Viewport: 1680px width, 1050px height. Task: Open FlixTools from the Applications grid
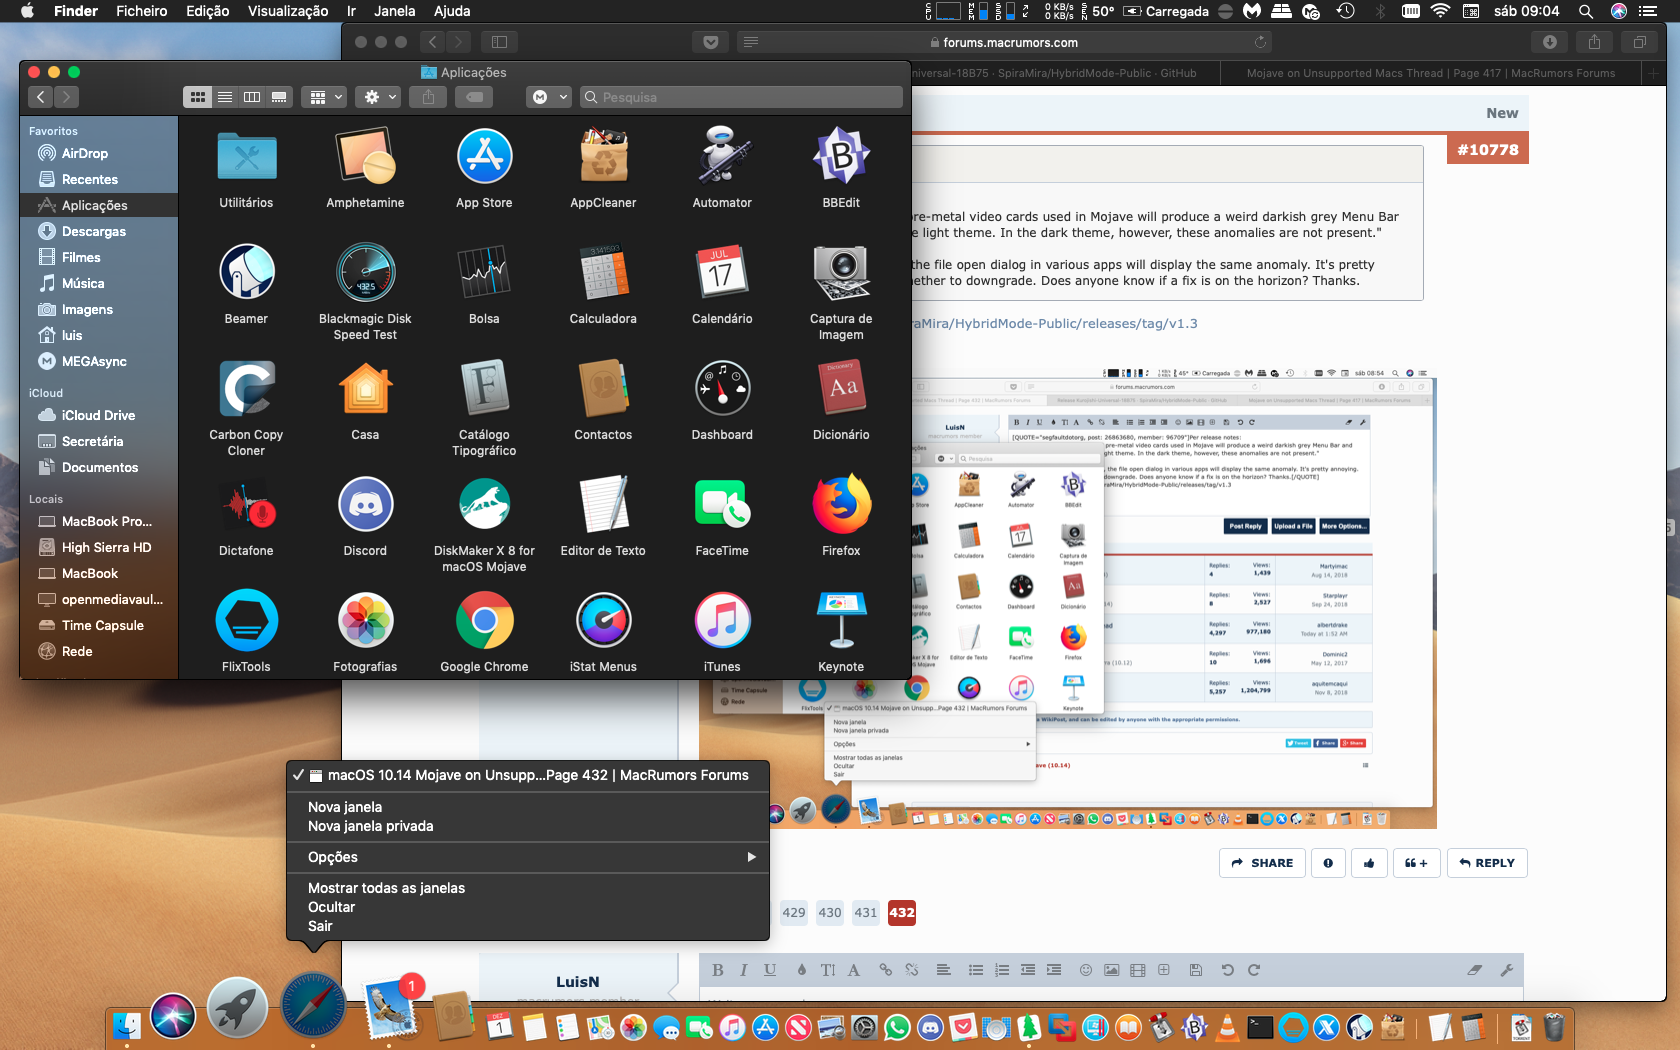coord(246,620)
